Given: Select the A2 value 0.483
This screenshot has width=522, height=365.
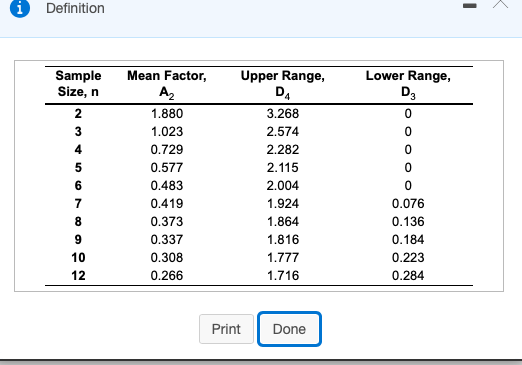Looking at the screenshot, I should (167, 186).
